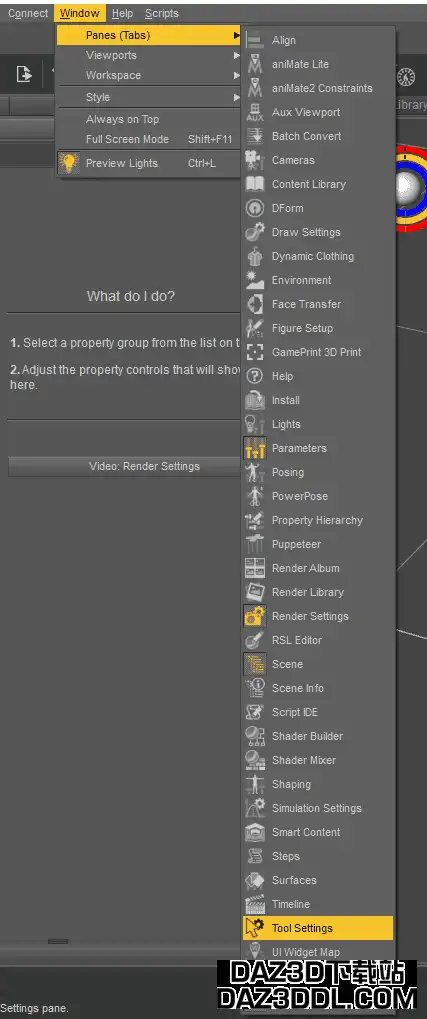Click the Render Settings camera icon
Viewport: 427px width, 1019px height.
click(254, 615)
